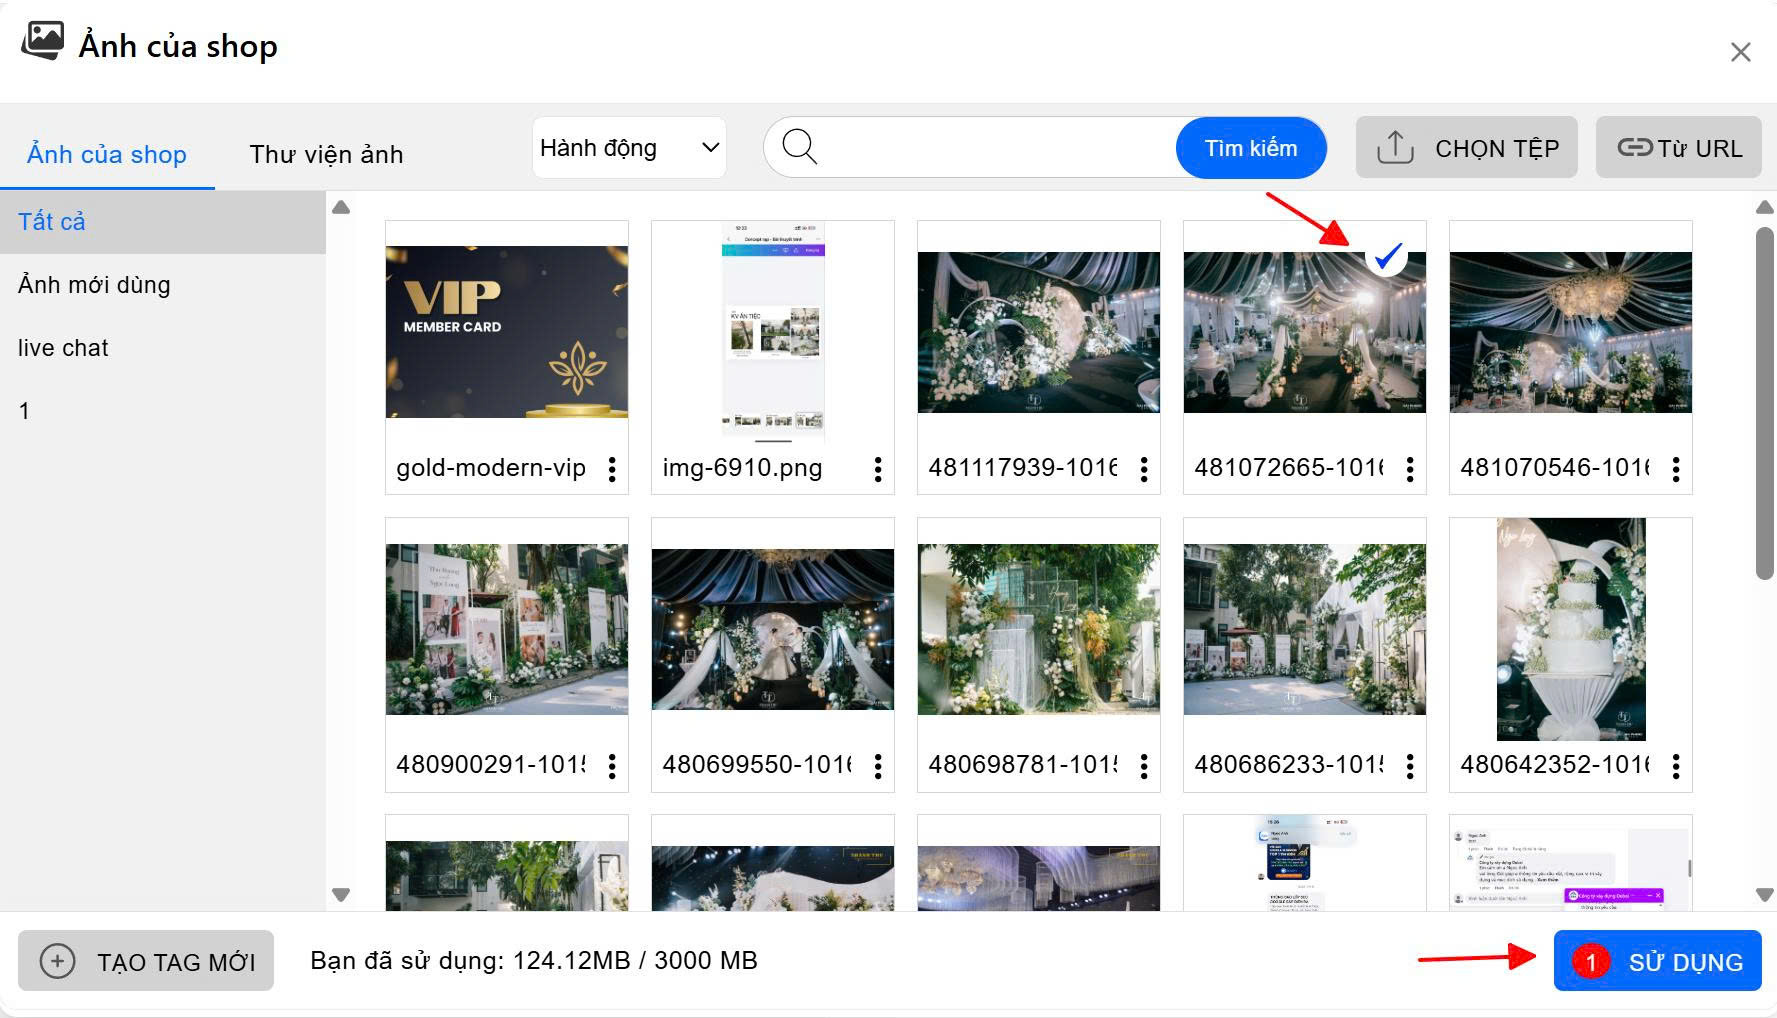
Task: Select the img-6910 phone screenshot thumbnail
Action: pos(773,331)
